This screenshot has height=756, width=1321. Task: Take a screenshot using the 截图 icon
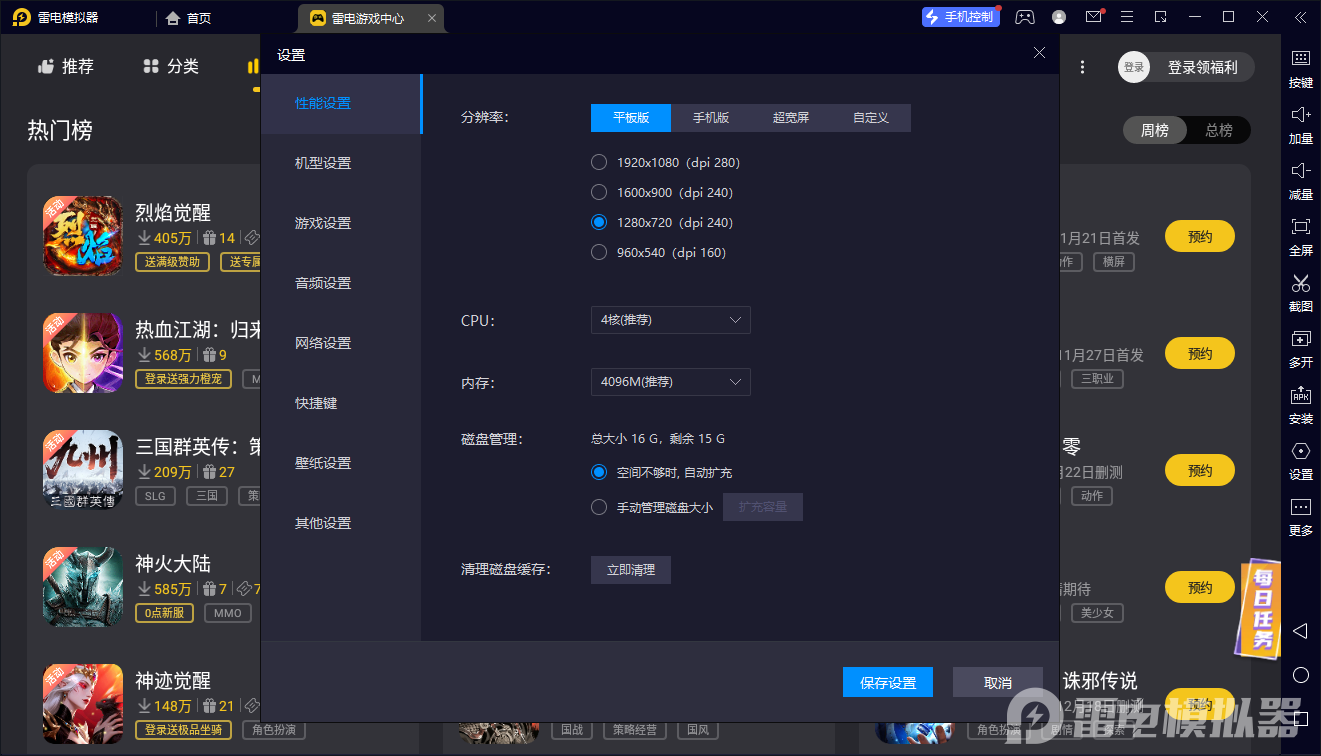tap(1300, 294)
